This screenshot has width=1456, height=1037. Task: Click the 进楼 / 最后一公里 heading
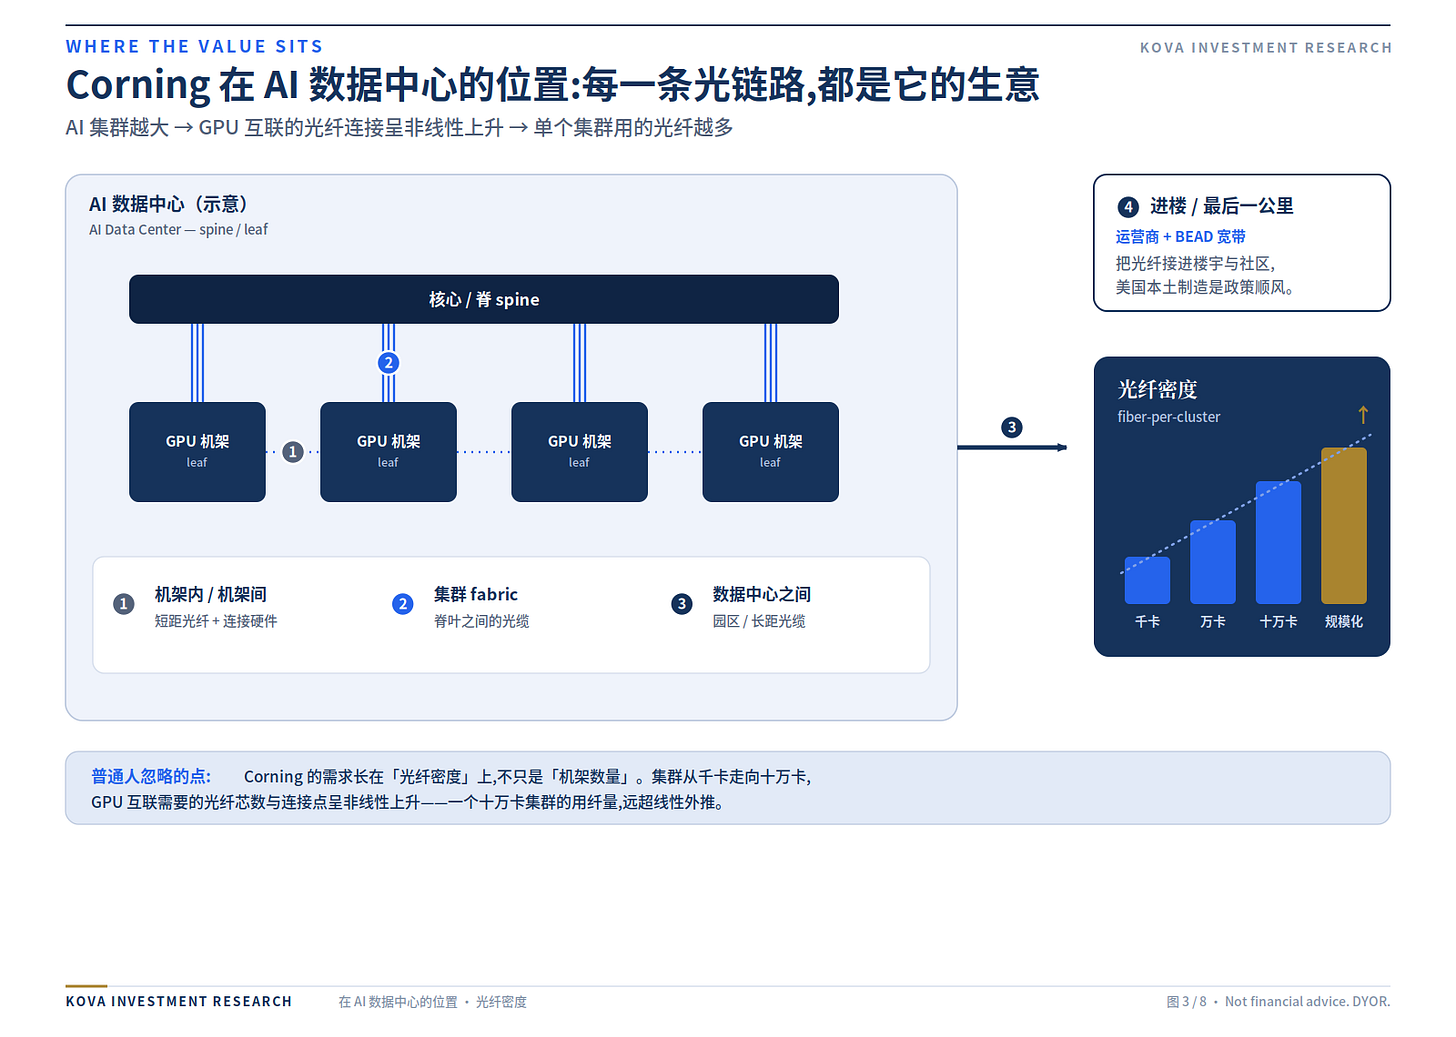click(x=1221, y=206)
